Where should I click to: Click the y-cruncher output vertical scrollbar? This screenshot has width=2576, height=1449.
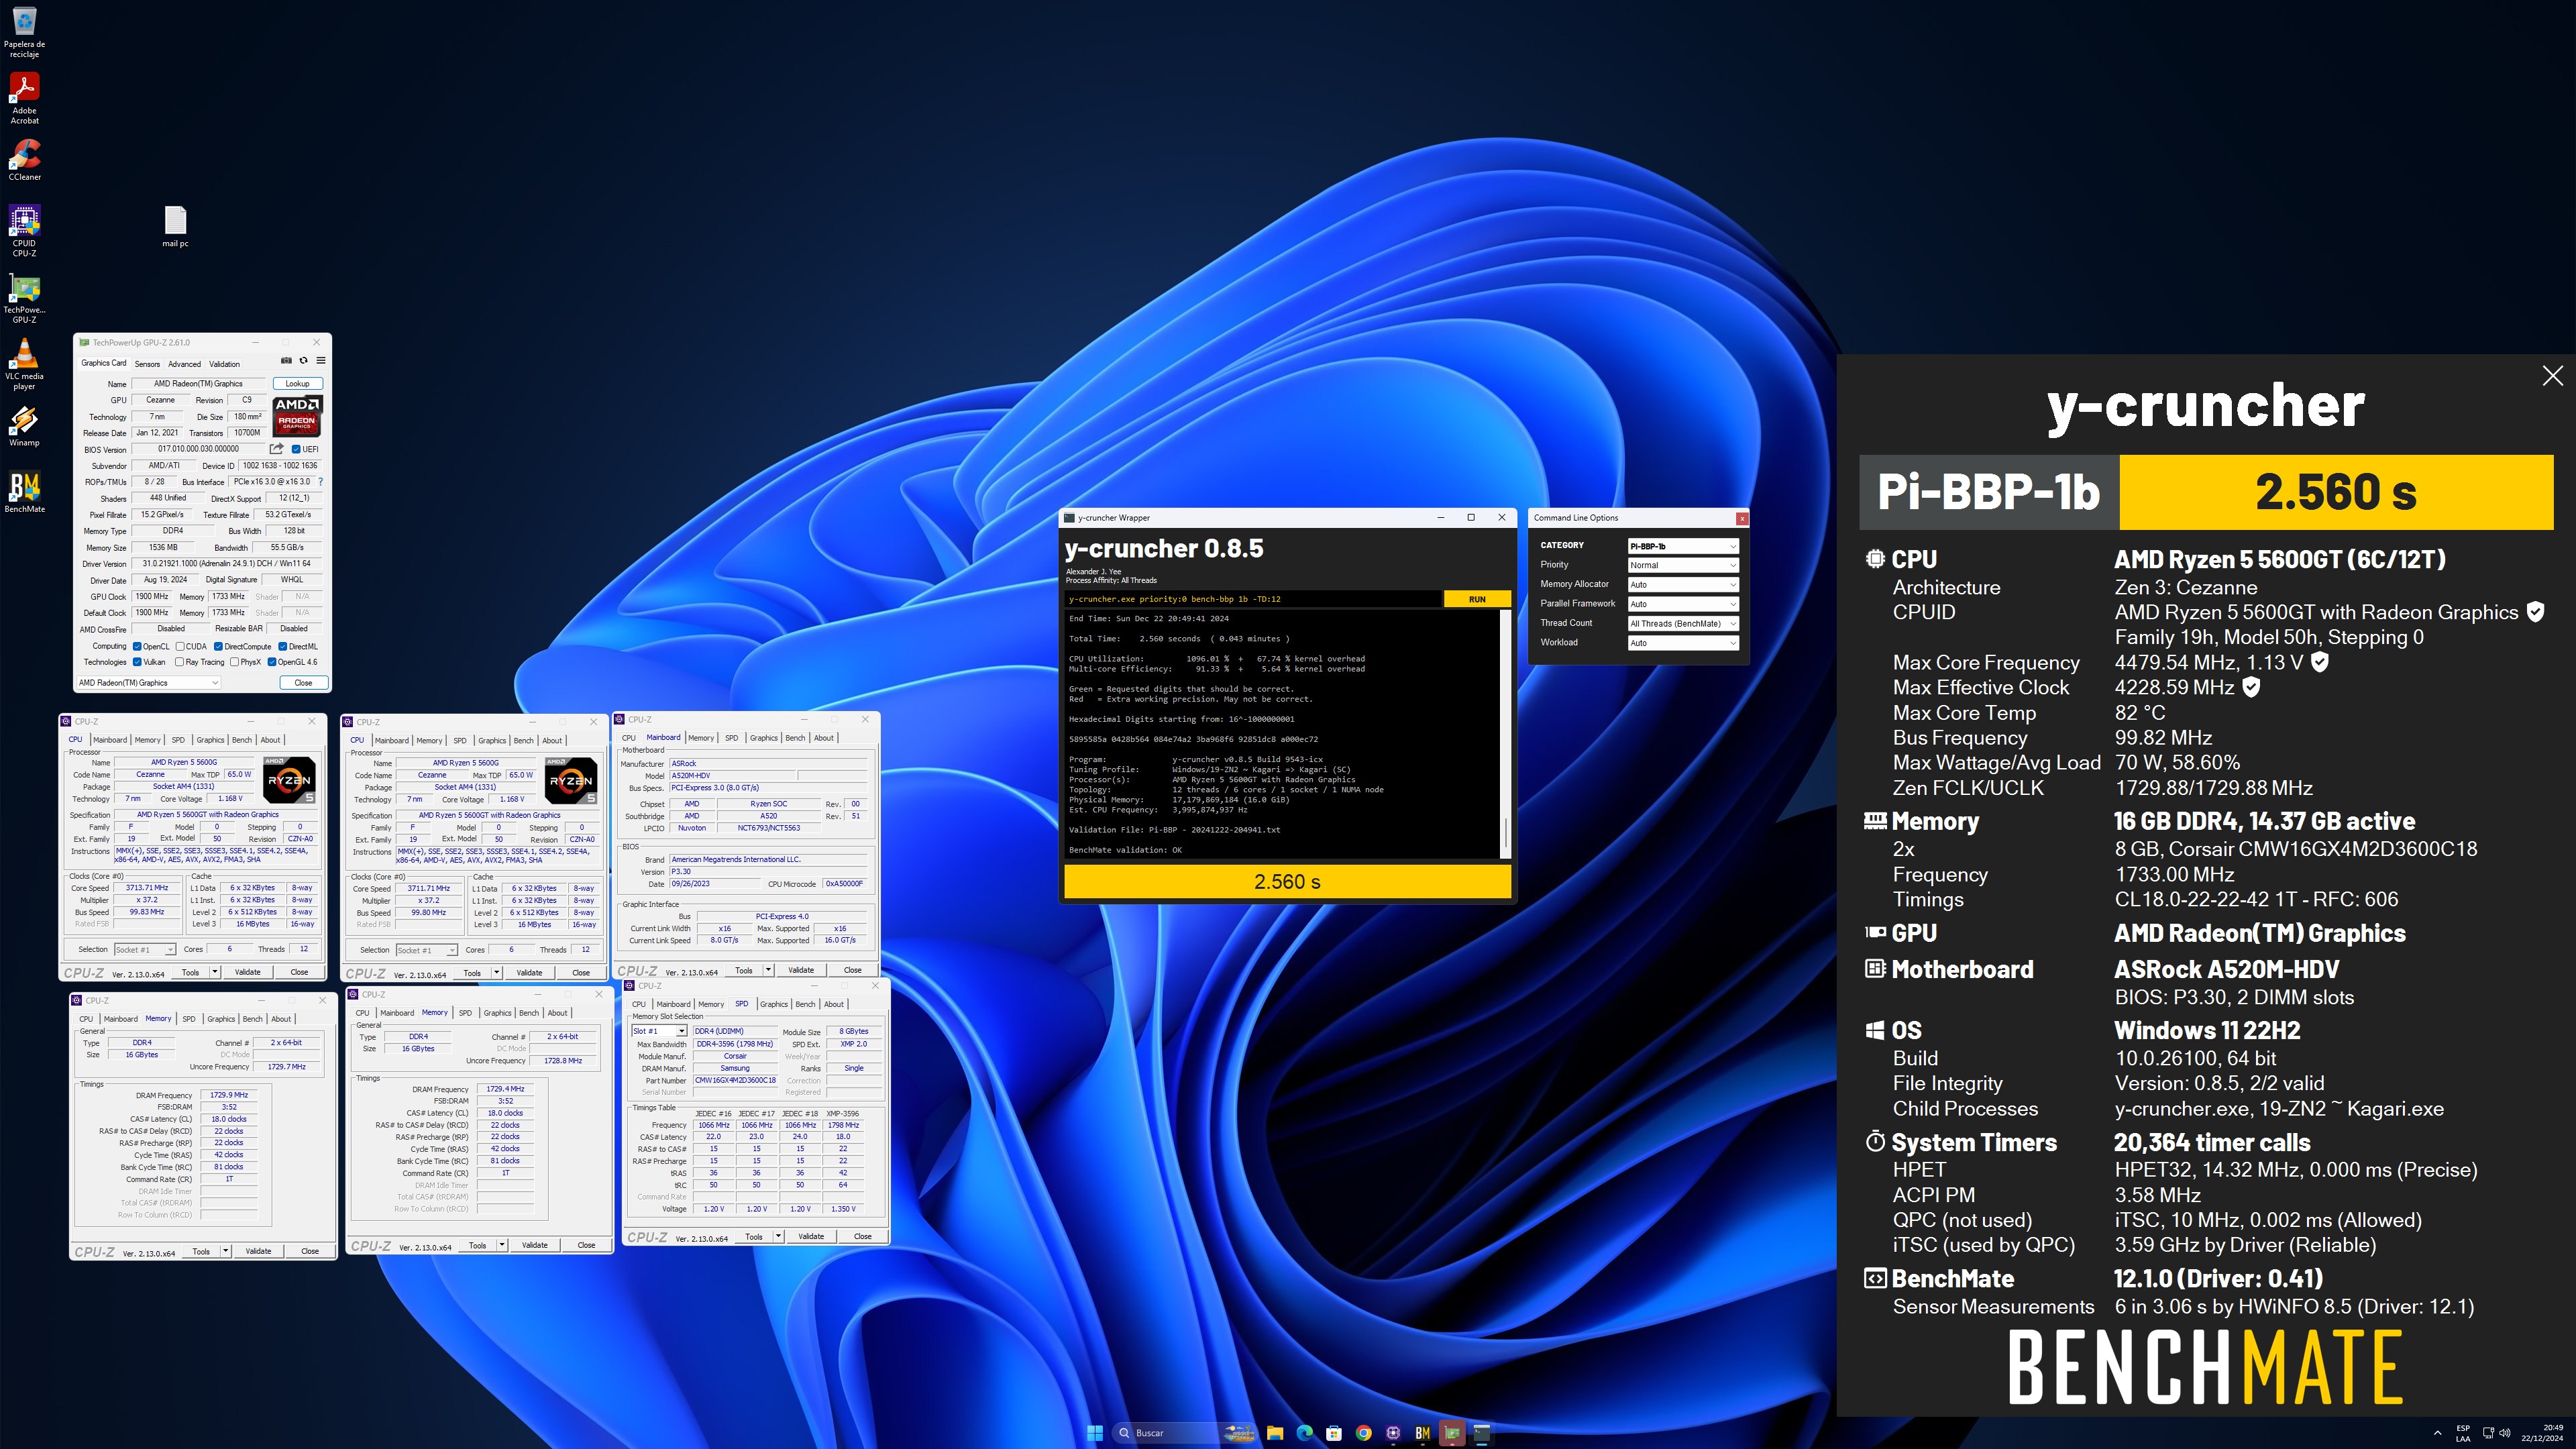click(1505, 734)
